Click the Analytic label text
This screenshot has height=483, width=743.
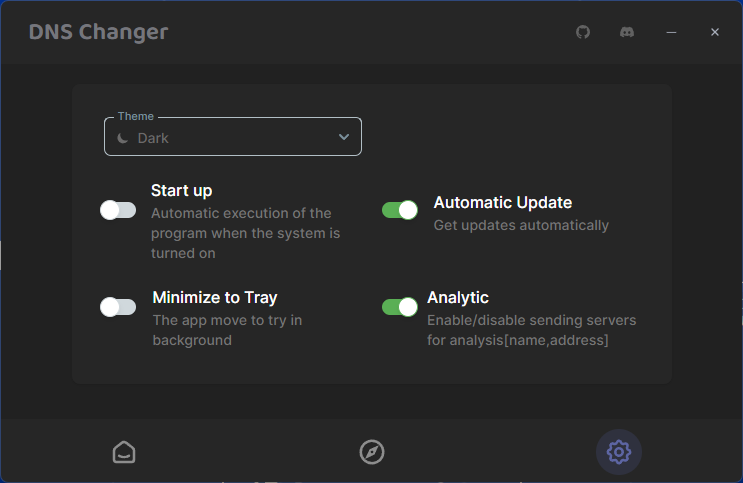click(458, 297)
